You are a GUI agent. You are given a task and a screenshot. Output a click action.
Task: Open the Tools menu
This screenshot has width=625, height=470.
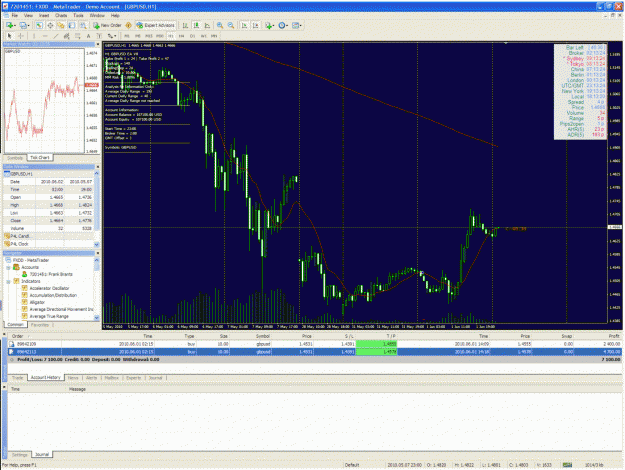click(78, 16)
